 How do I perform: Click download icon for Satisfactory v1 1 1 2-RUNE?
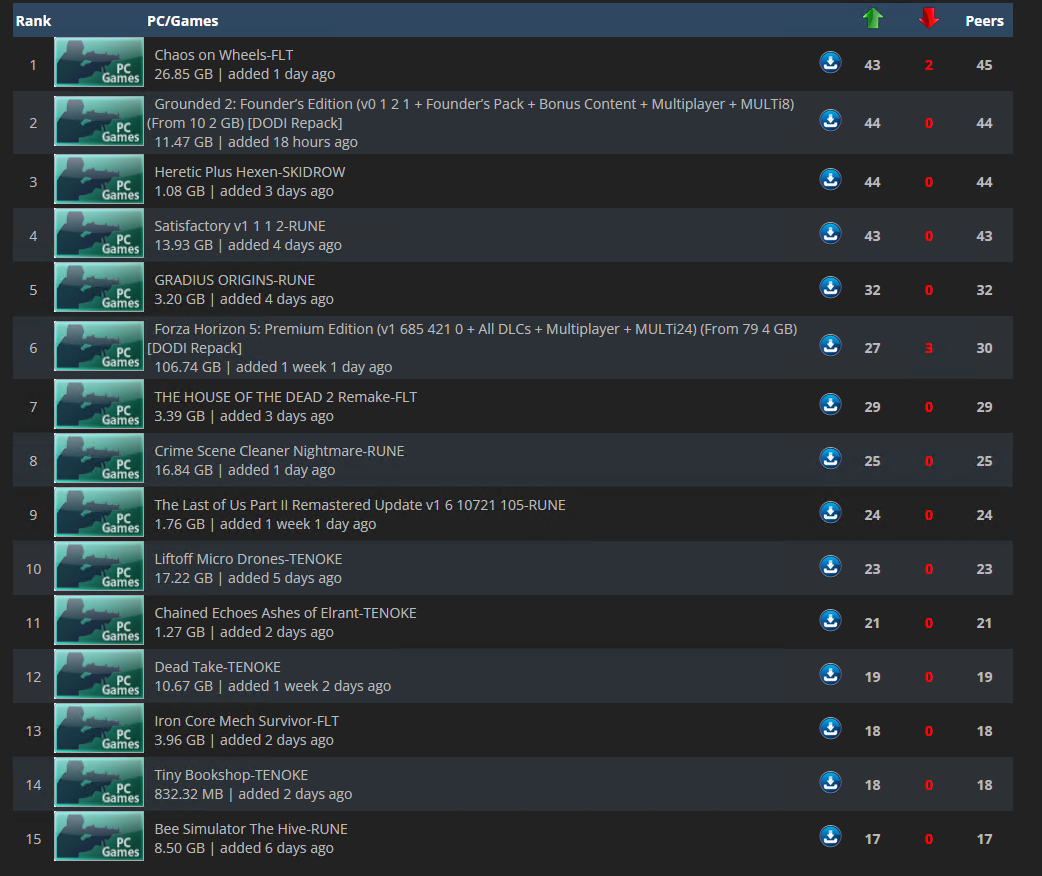tap(830, 233)
